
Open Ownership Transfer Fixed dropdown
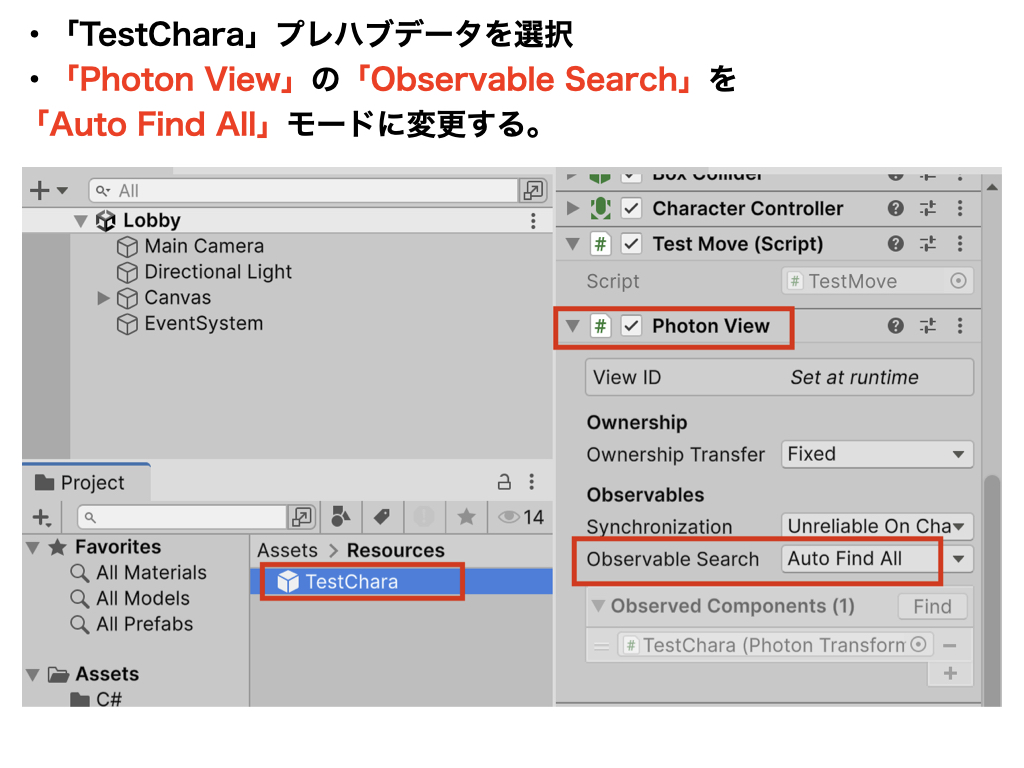tap(877, 454)
